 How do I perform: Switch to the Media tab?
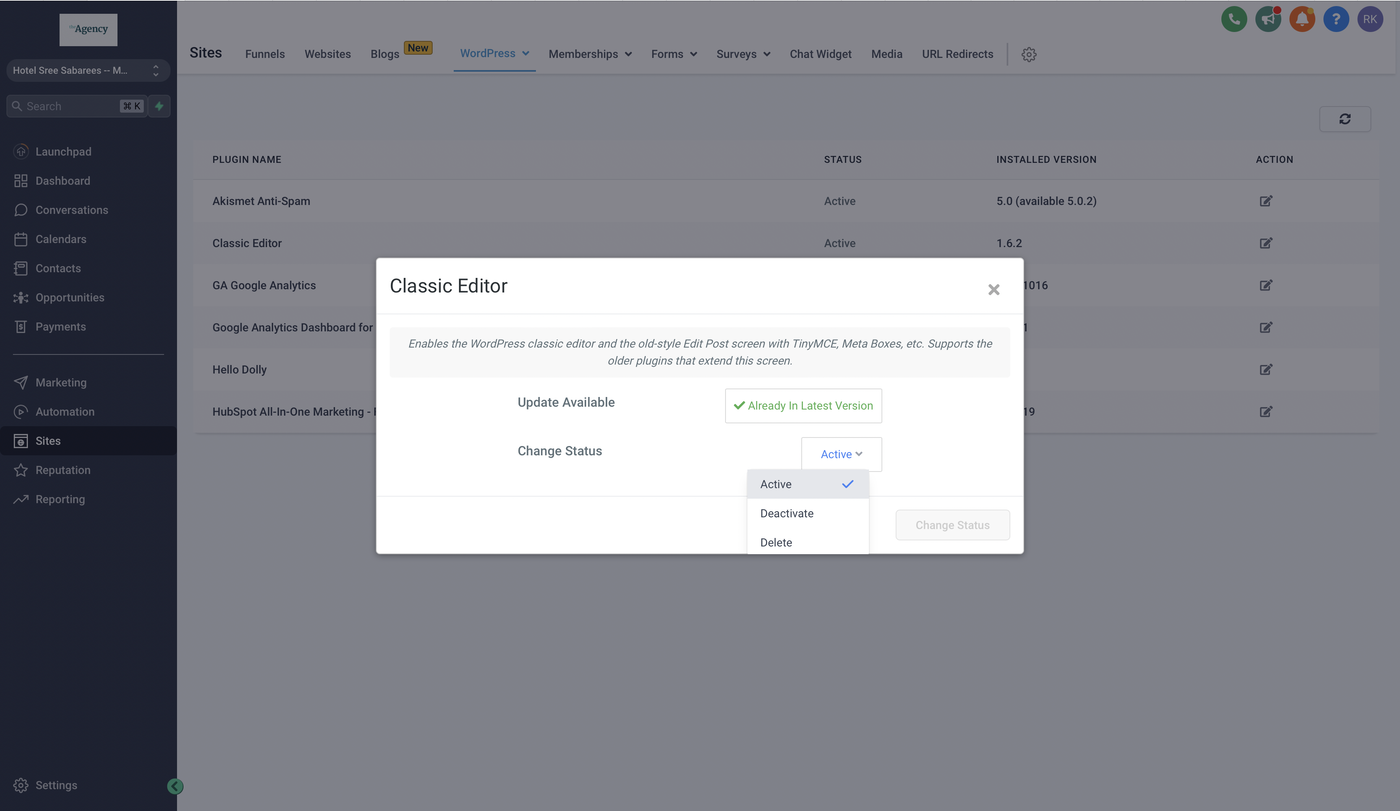pyautogui.click(x=887, y=54)
